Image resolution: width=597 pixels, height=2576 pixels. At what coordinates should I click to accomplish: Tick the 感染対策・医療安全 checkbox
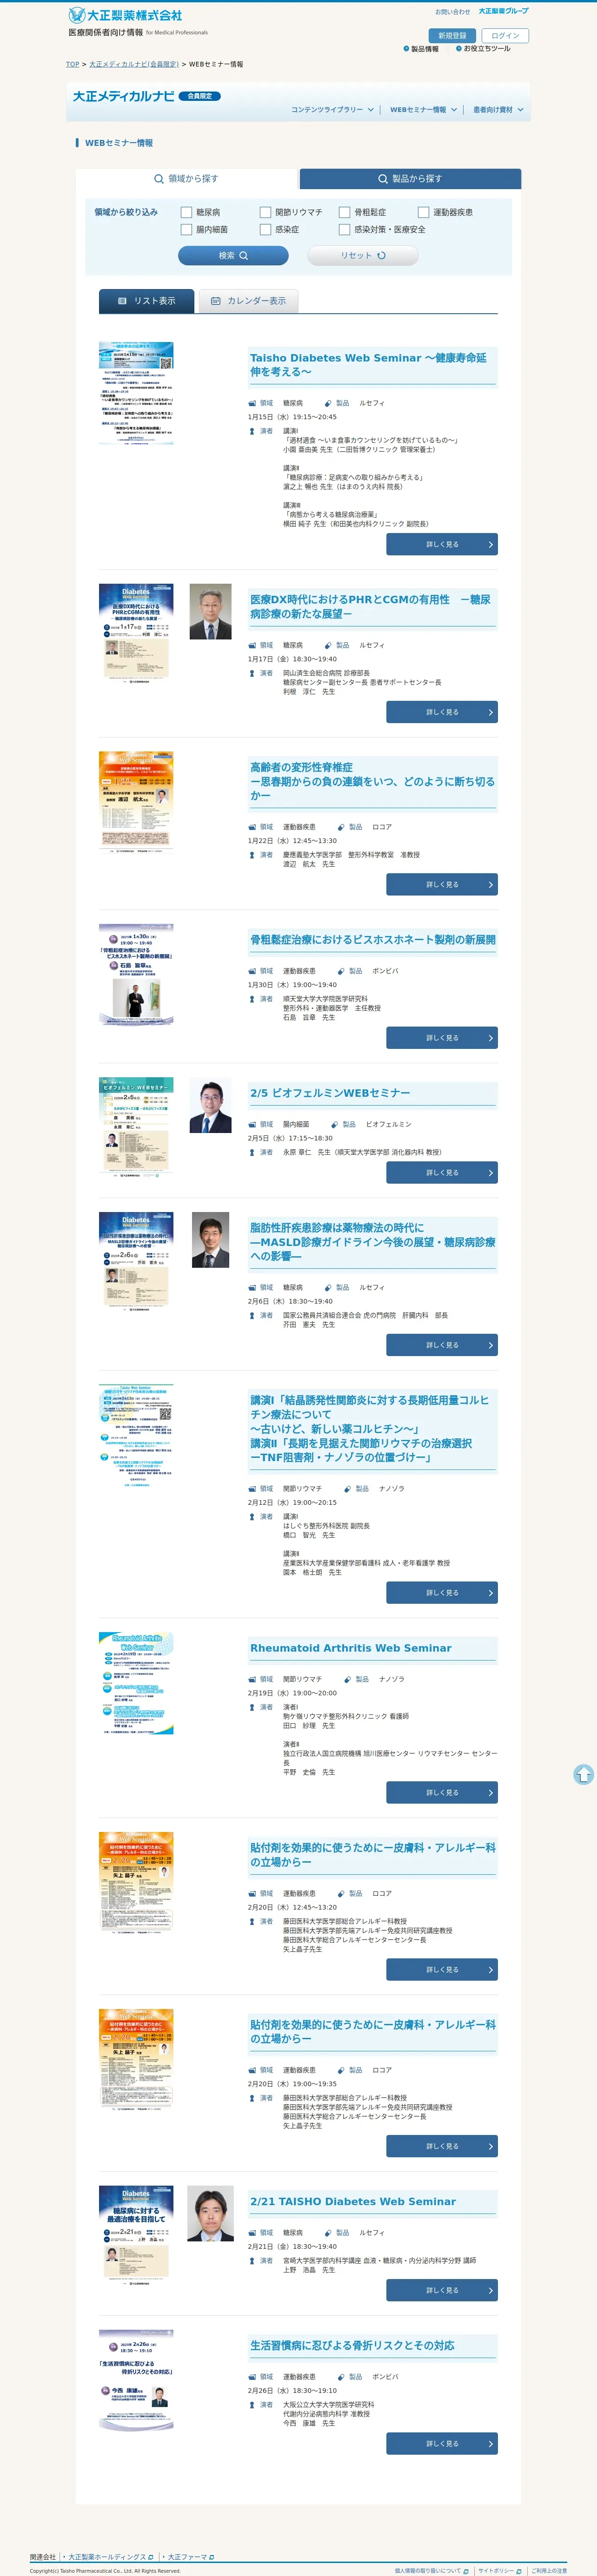pos(344,229)
